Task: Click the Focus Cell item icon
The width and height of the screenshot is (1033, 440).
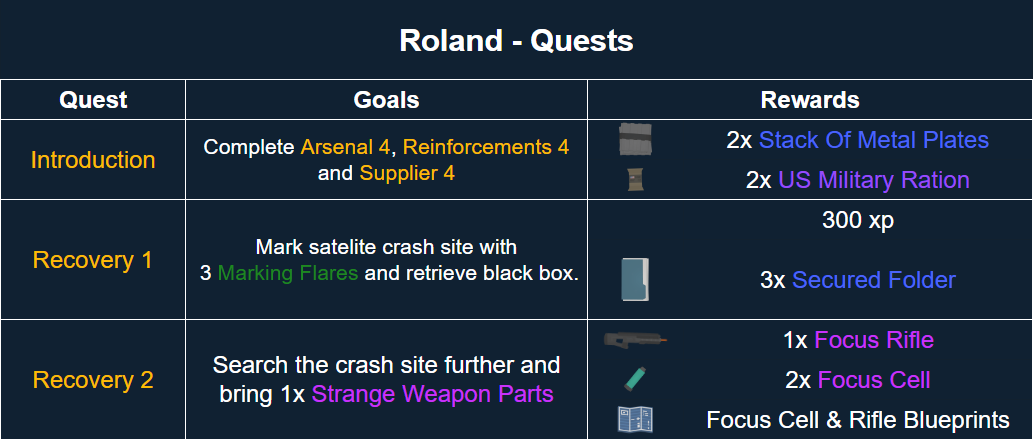Action: [x=635, y=379]
